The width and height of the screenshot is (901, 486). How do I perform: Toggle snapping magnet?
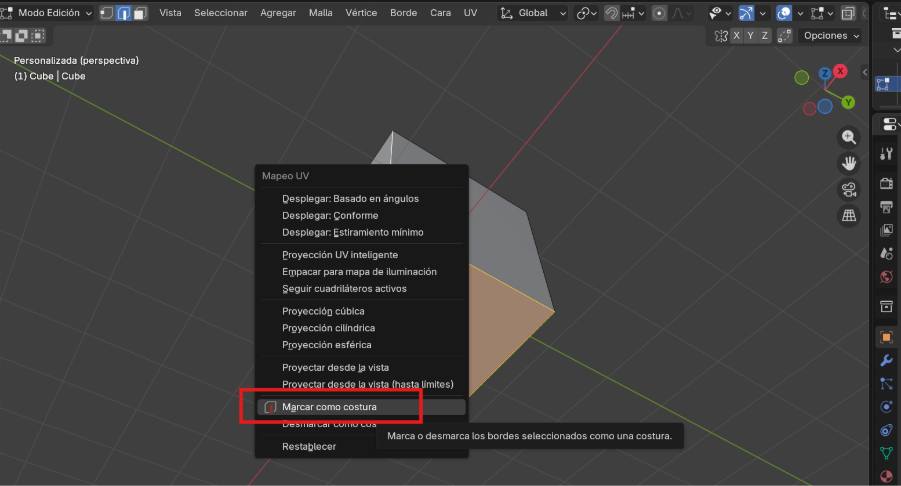tap(612, 13)
